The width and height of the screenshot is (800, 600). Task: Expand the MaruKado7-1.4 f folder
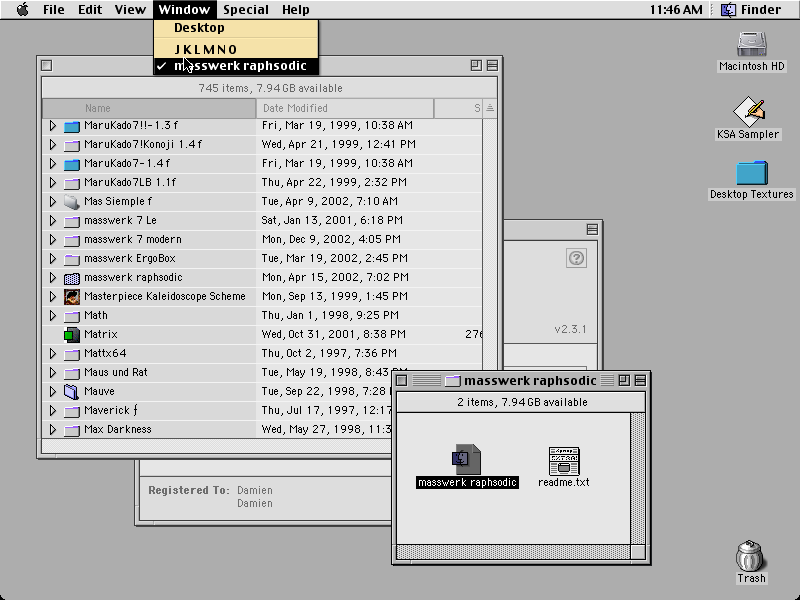[x=53, y=163]
